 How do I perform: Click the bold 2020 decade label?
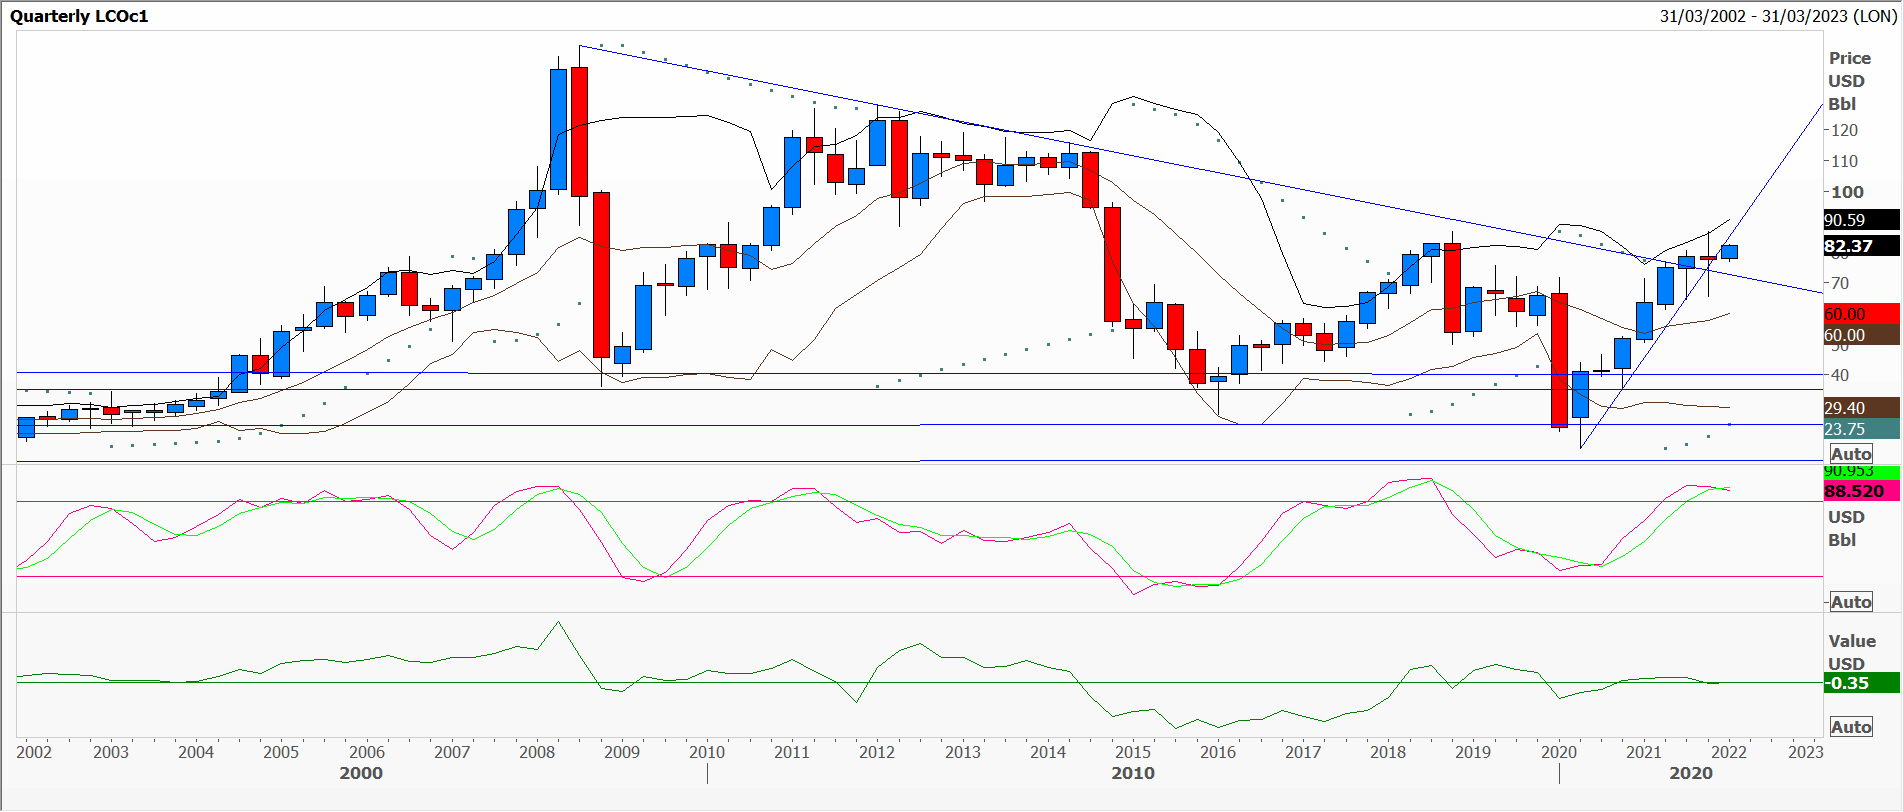point(1691,773)
